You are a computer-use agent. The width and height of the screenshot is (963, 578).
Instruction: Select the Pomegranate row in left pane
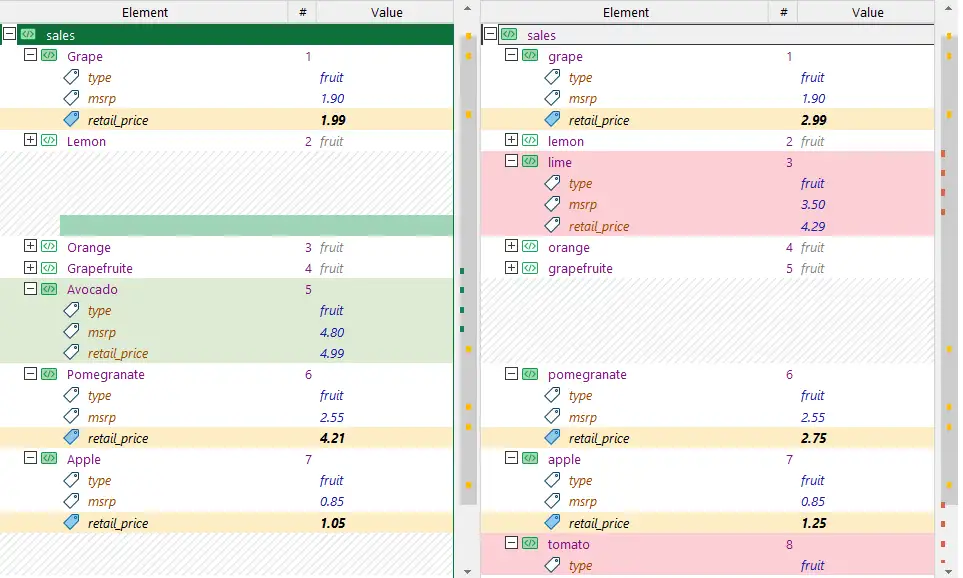pyautogui.click(x=227, y=374)
